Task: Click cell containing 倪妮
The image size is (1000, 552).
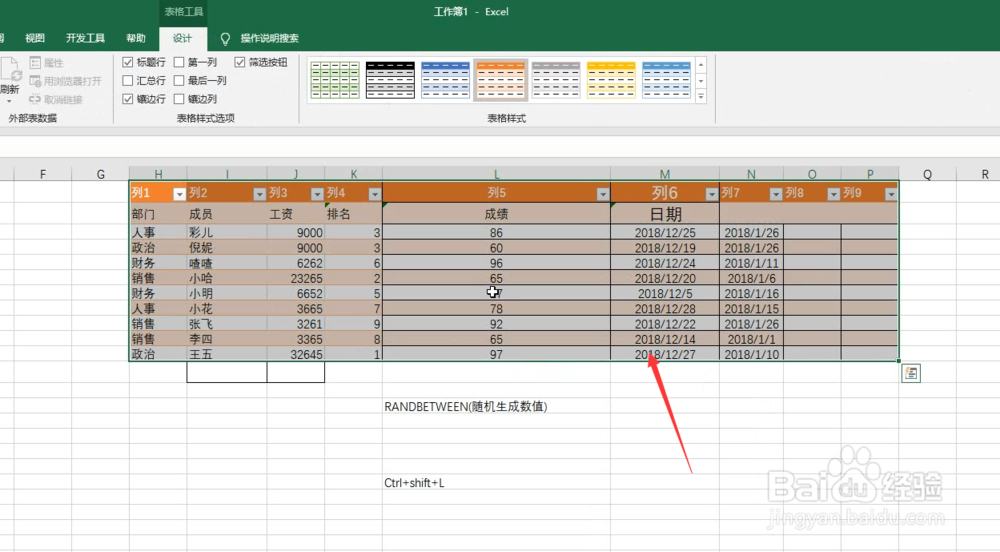Action: click(226, 248)
